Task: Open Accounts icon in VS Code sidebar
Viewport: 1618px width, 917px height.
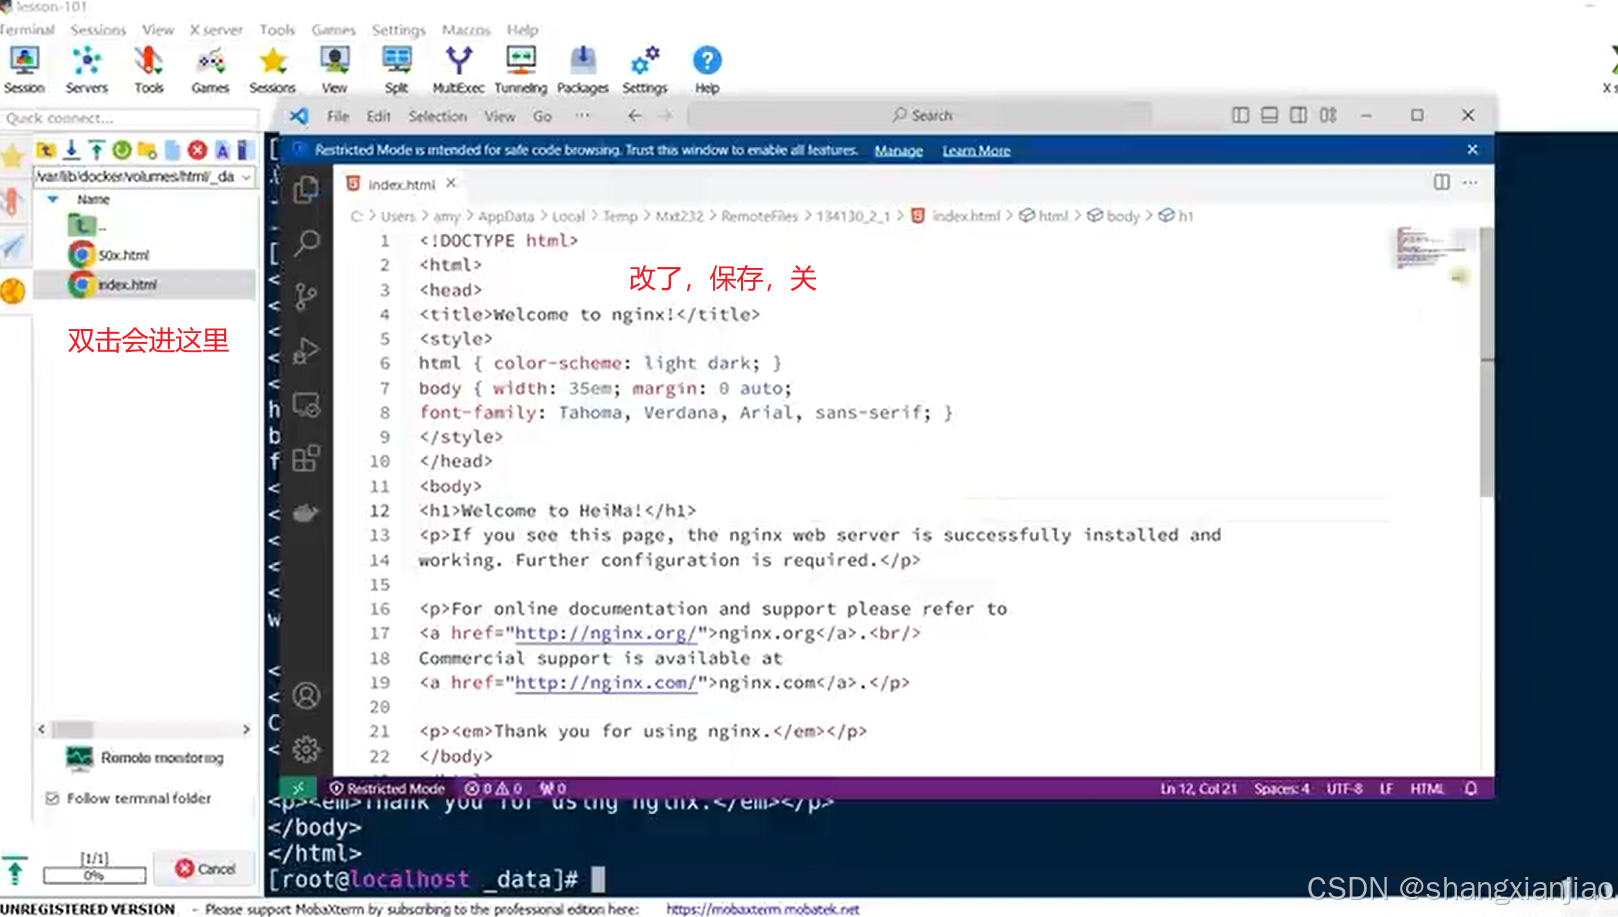Action: (x=306, y=695)
